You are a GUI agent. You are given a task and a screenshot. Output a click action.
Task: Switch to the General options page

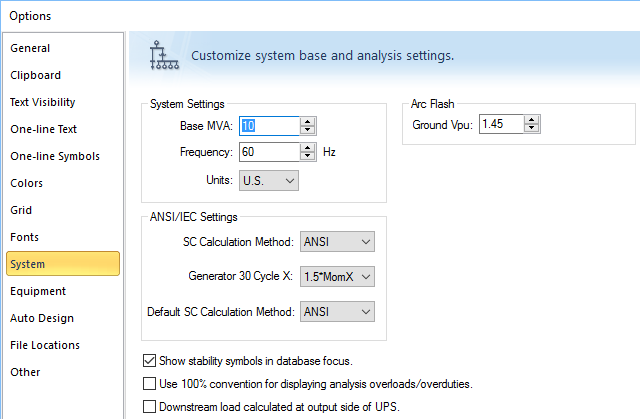(30, 48)
